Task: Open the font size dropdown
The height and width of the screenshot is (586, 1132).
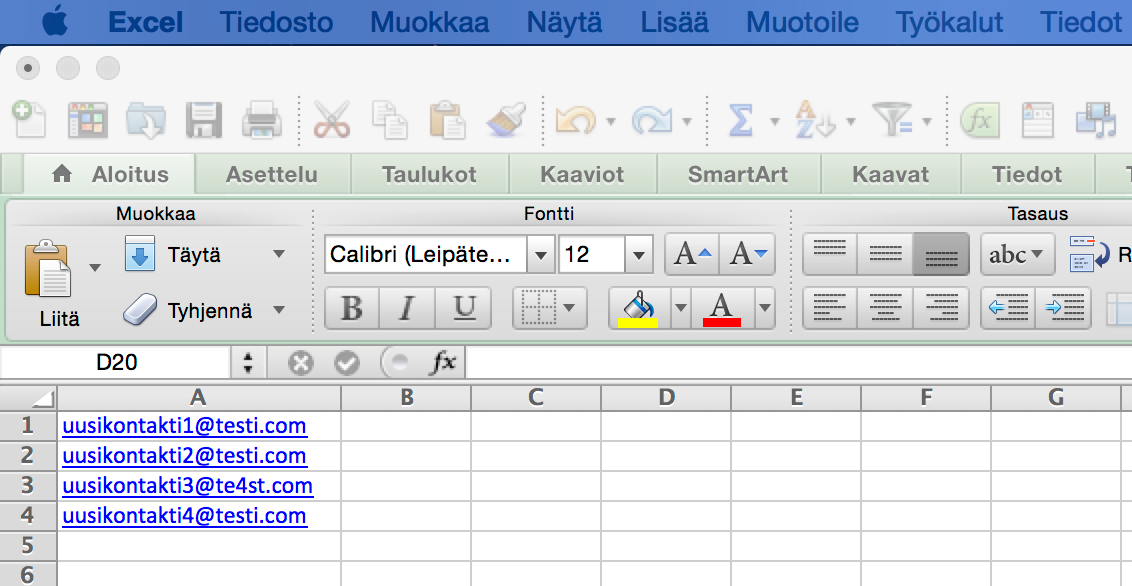Action: pos(638,254)
